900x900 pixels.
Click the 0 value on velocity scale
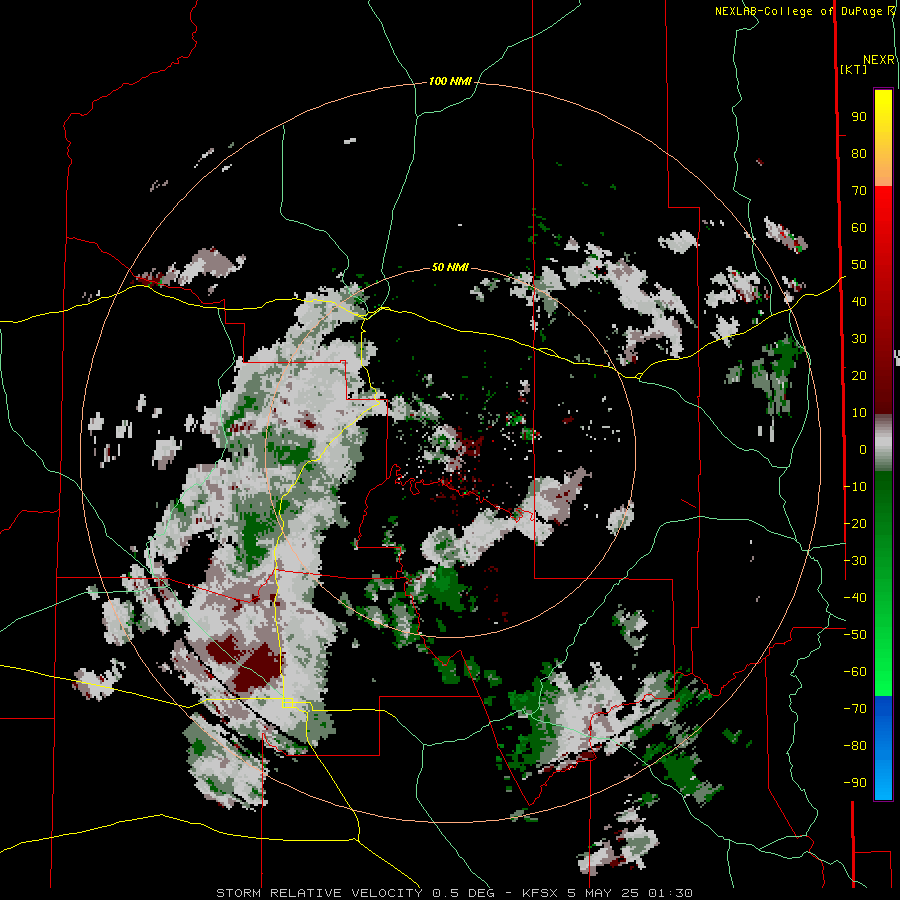point(863,450)
